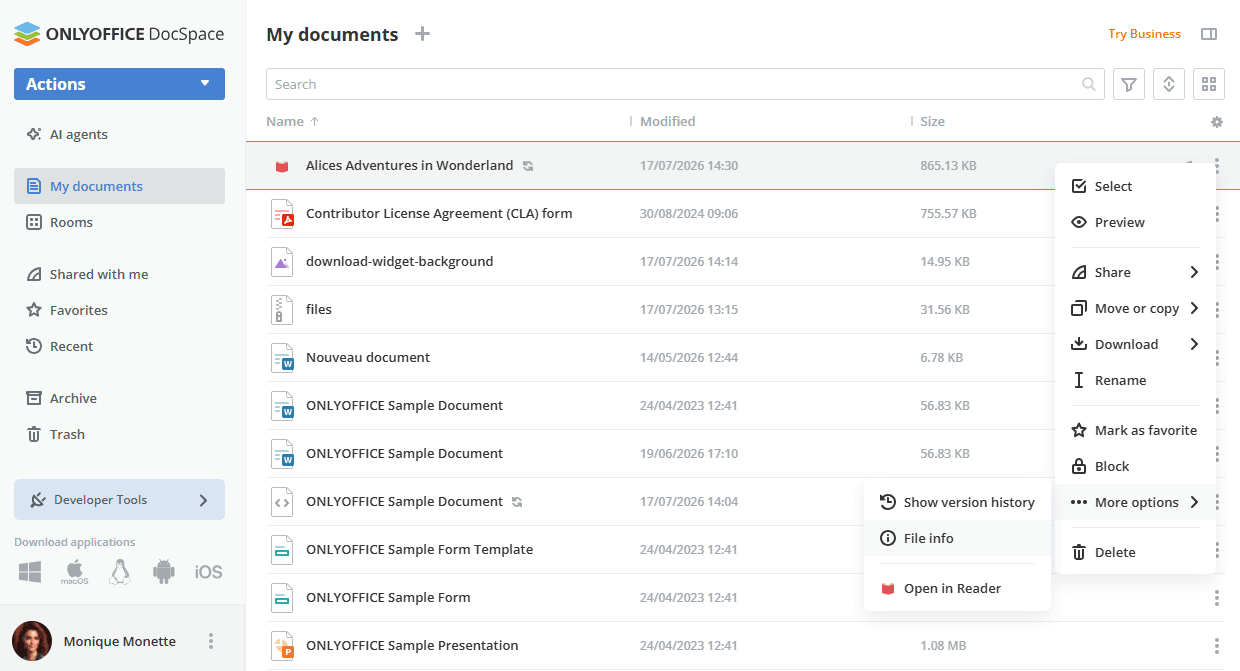Click the Try Business link
The height and width of the screenshot is (671, 1240).
[1144, 34]
